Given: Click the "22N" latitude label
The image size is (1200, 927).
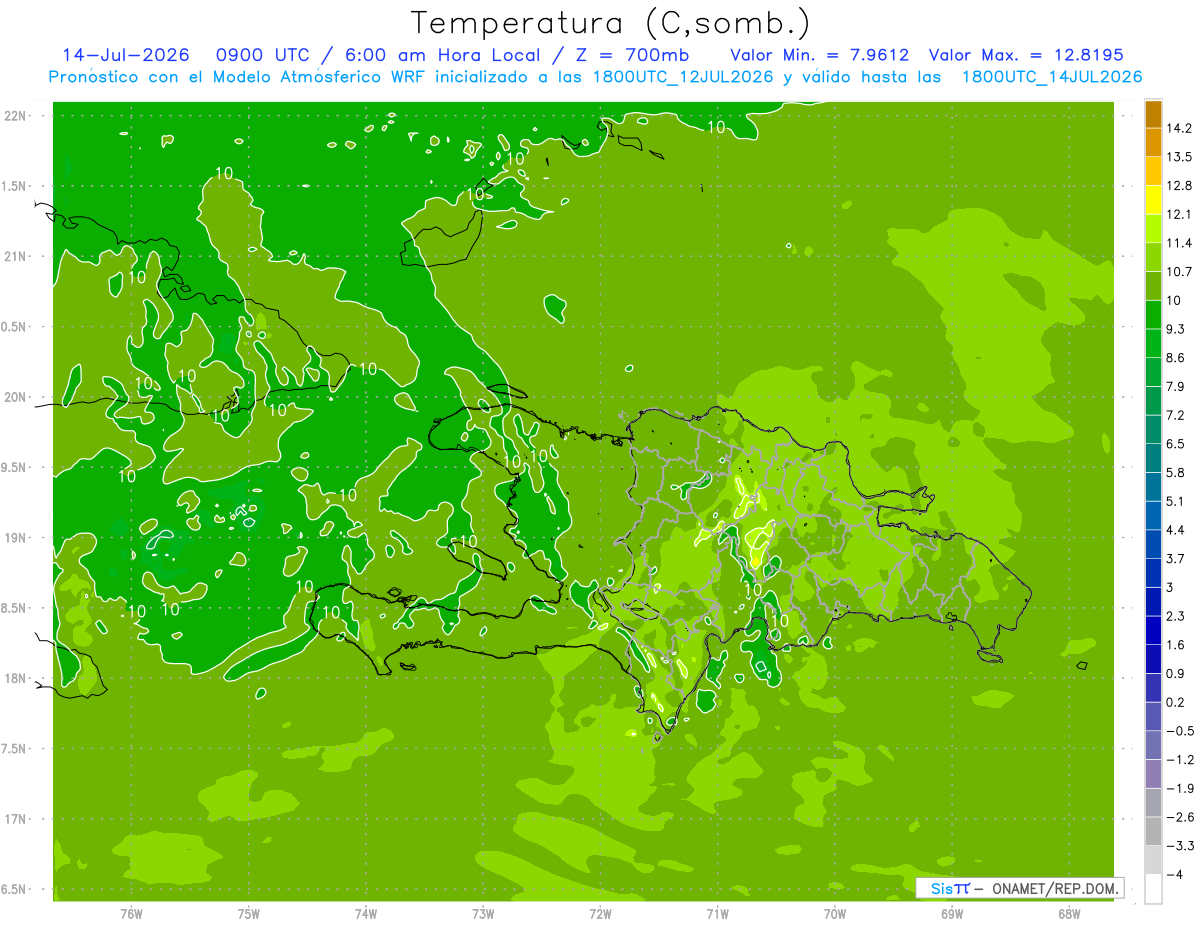Looking at the screenshot, I should click(x=17, y=116).
